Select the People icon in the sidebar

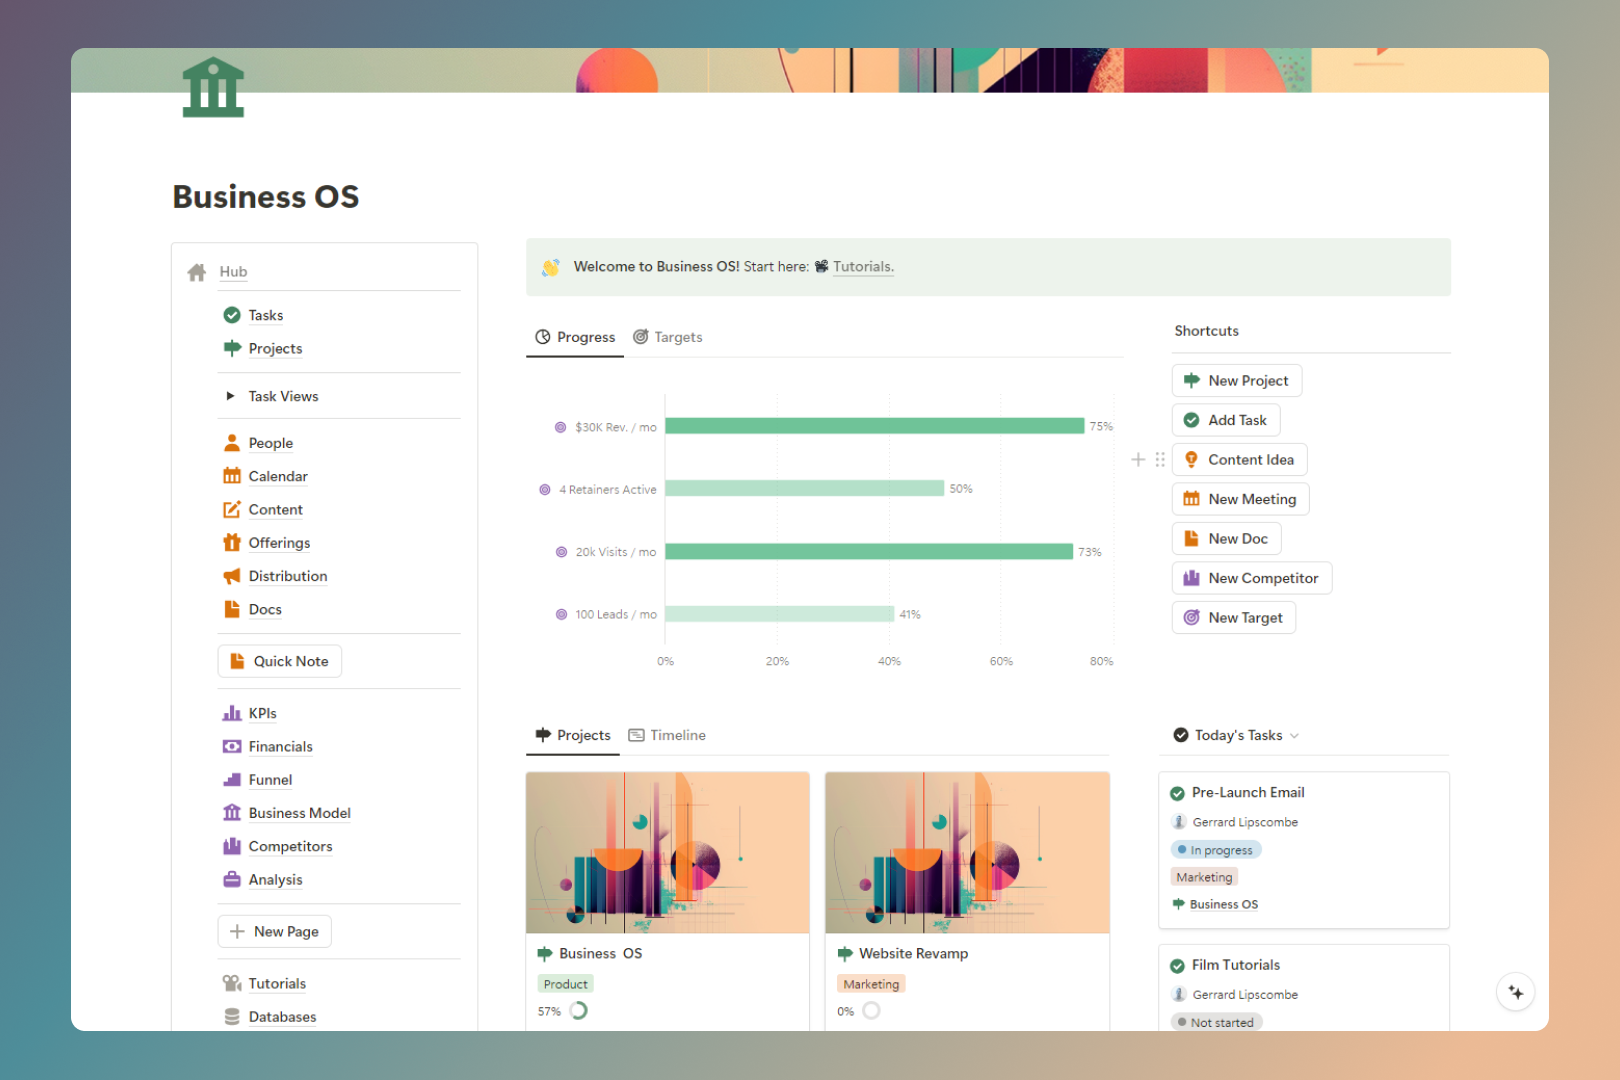[231, 442]
